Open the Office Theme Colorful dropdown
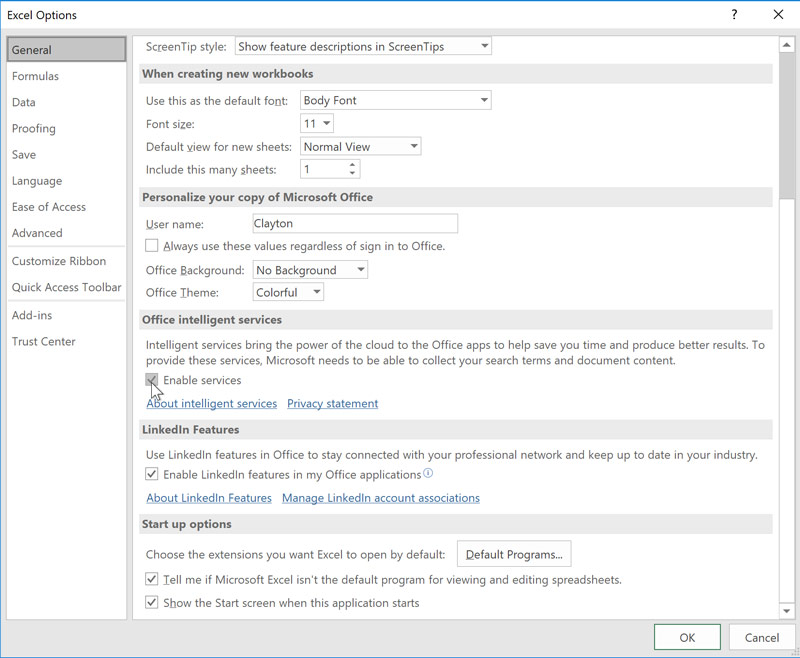Viewport: 800px width, 658px height. click(288, 292)
